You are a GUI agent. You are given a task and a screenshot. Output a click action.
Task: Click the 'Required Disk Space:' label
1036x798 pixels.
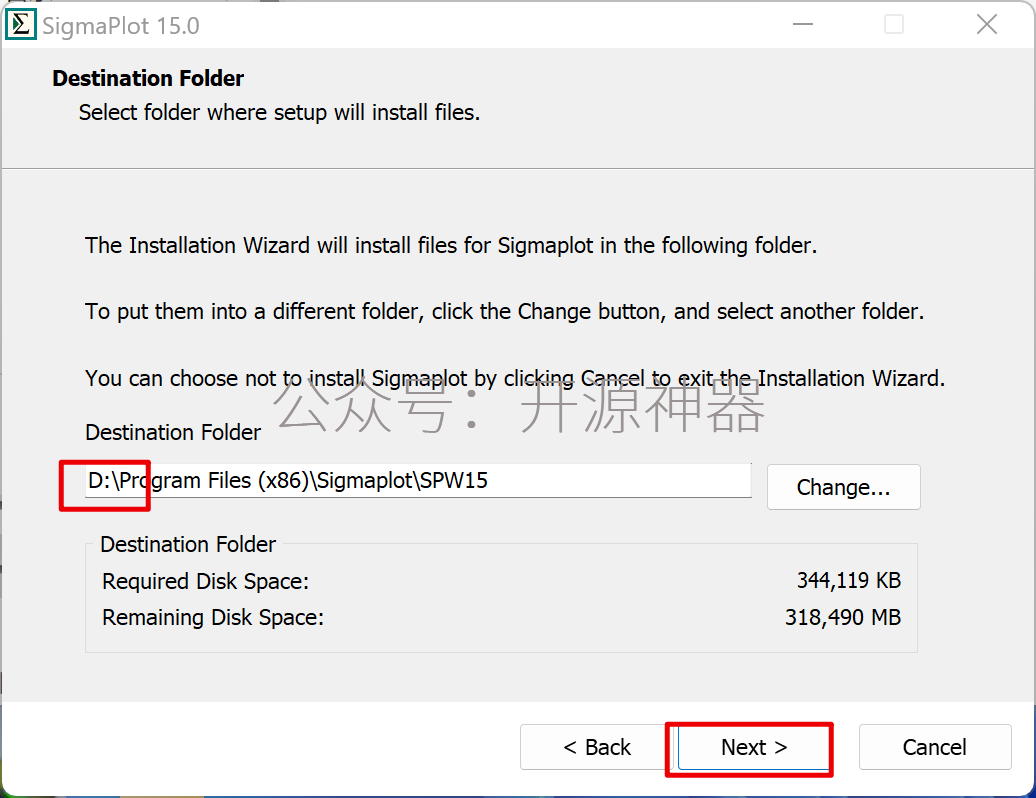tap(205, 581)
